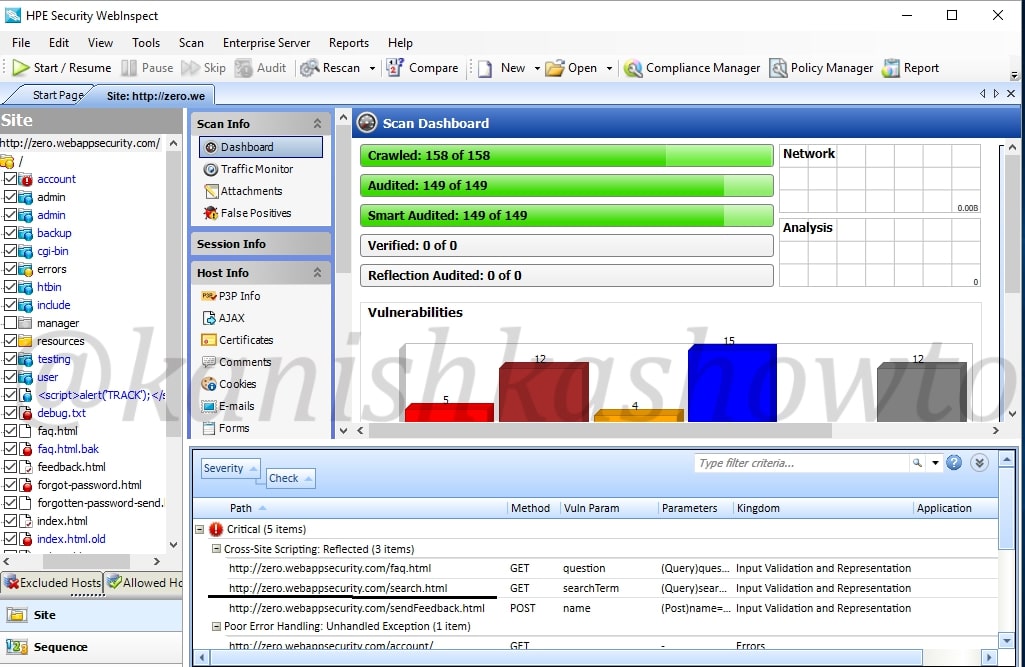Click the Open folder icon
This screenshot has width=1025, height=667.
(x=554, y=68)
